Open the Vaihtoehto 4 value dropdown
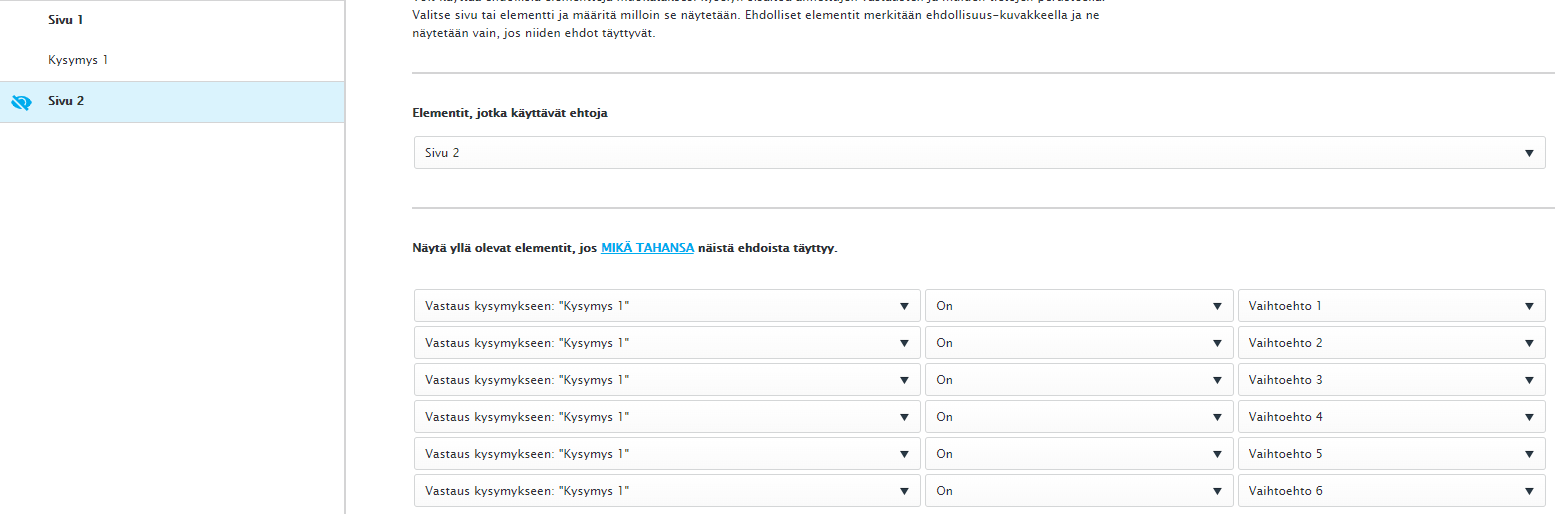The width and height of the screenshot is (1555, 514). coord(1391,417)
